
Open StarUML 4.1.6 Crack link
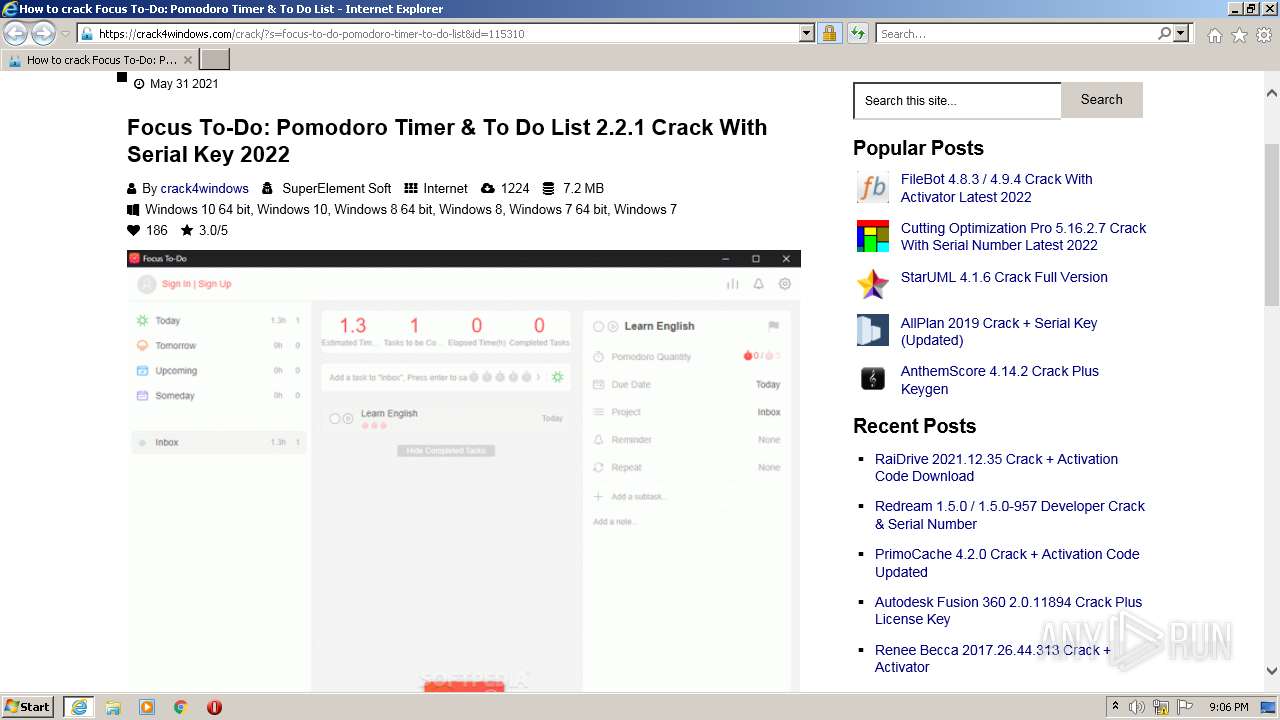tap(1004, 277)
